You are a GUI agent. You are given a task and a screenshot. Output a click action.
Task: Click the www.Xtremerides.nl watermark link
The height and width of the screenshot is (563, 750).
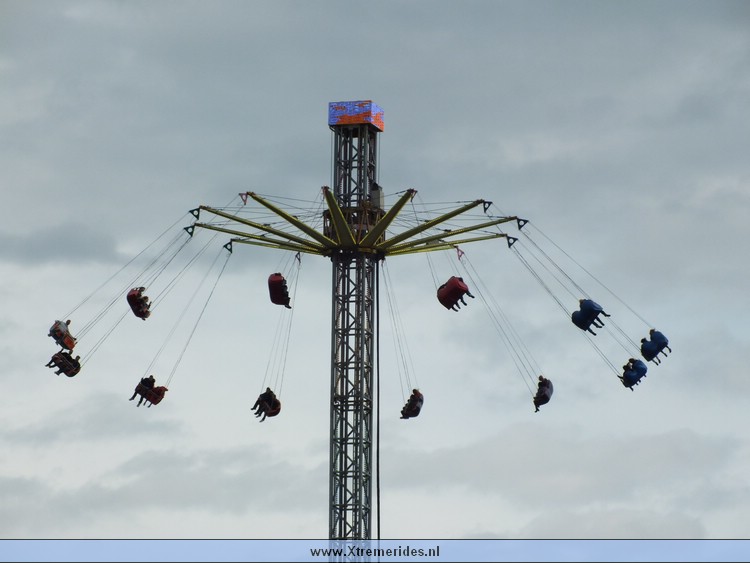[375, 552]
